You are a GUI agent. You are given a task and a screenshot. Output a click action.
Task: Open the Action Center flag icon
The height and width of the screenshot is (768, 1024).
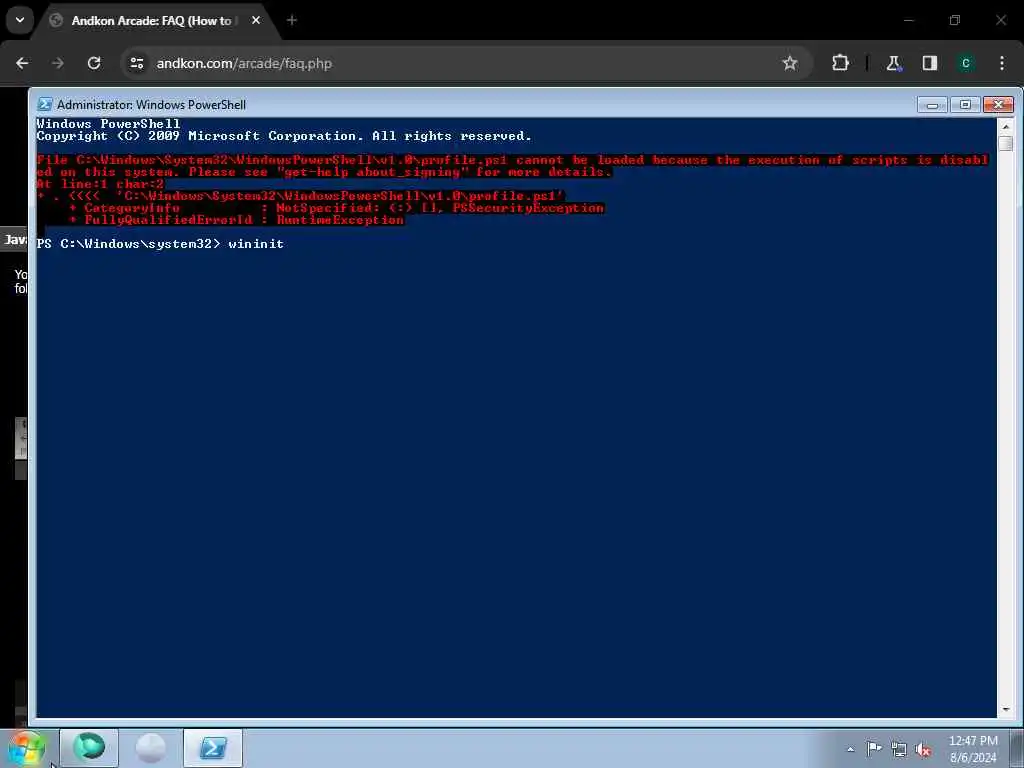click(873, 748)
